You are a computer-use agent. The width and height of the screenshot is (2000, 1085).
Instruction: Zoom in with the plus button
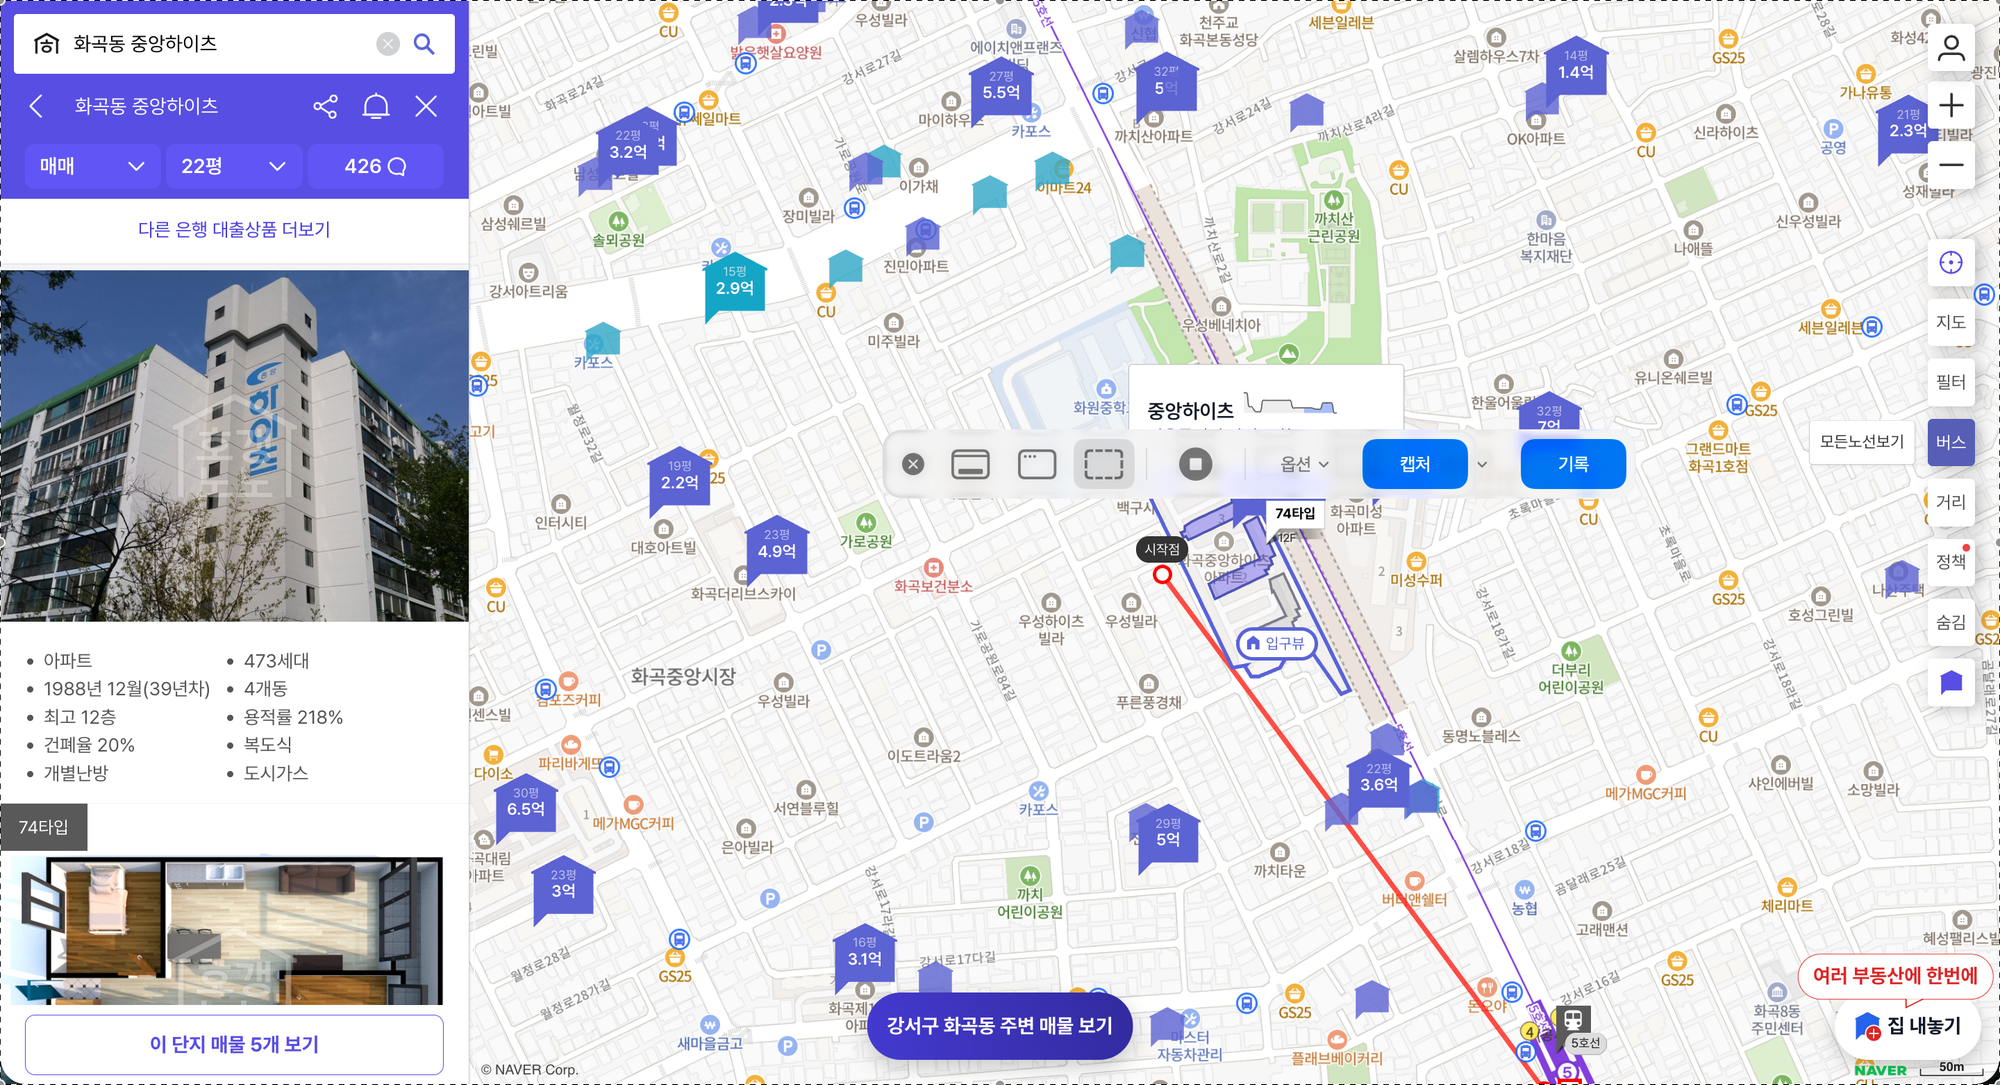coord(1950,105)
